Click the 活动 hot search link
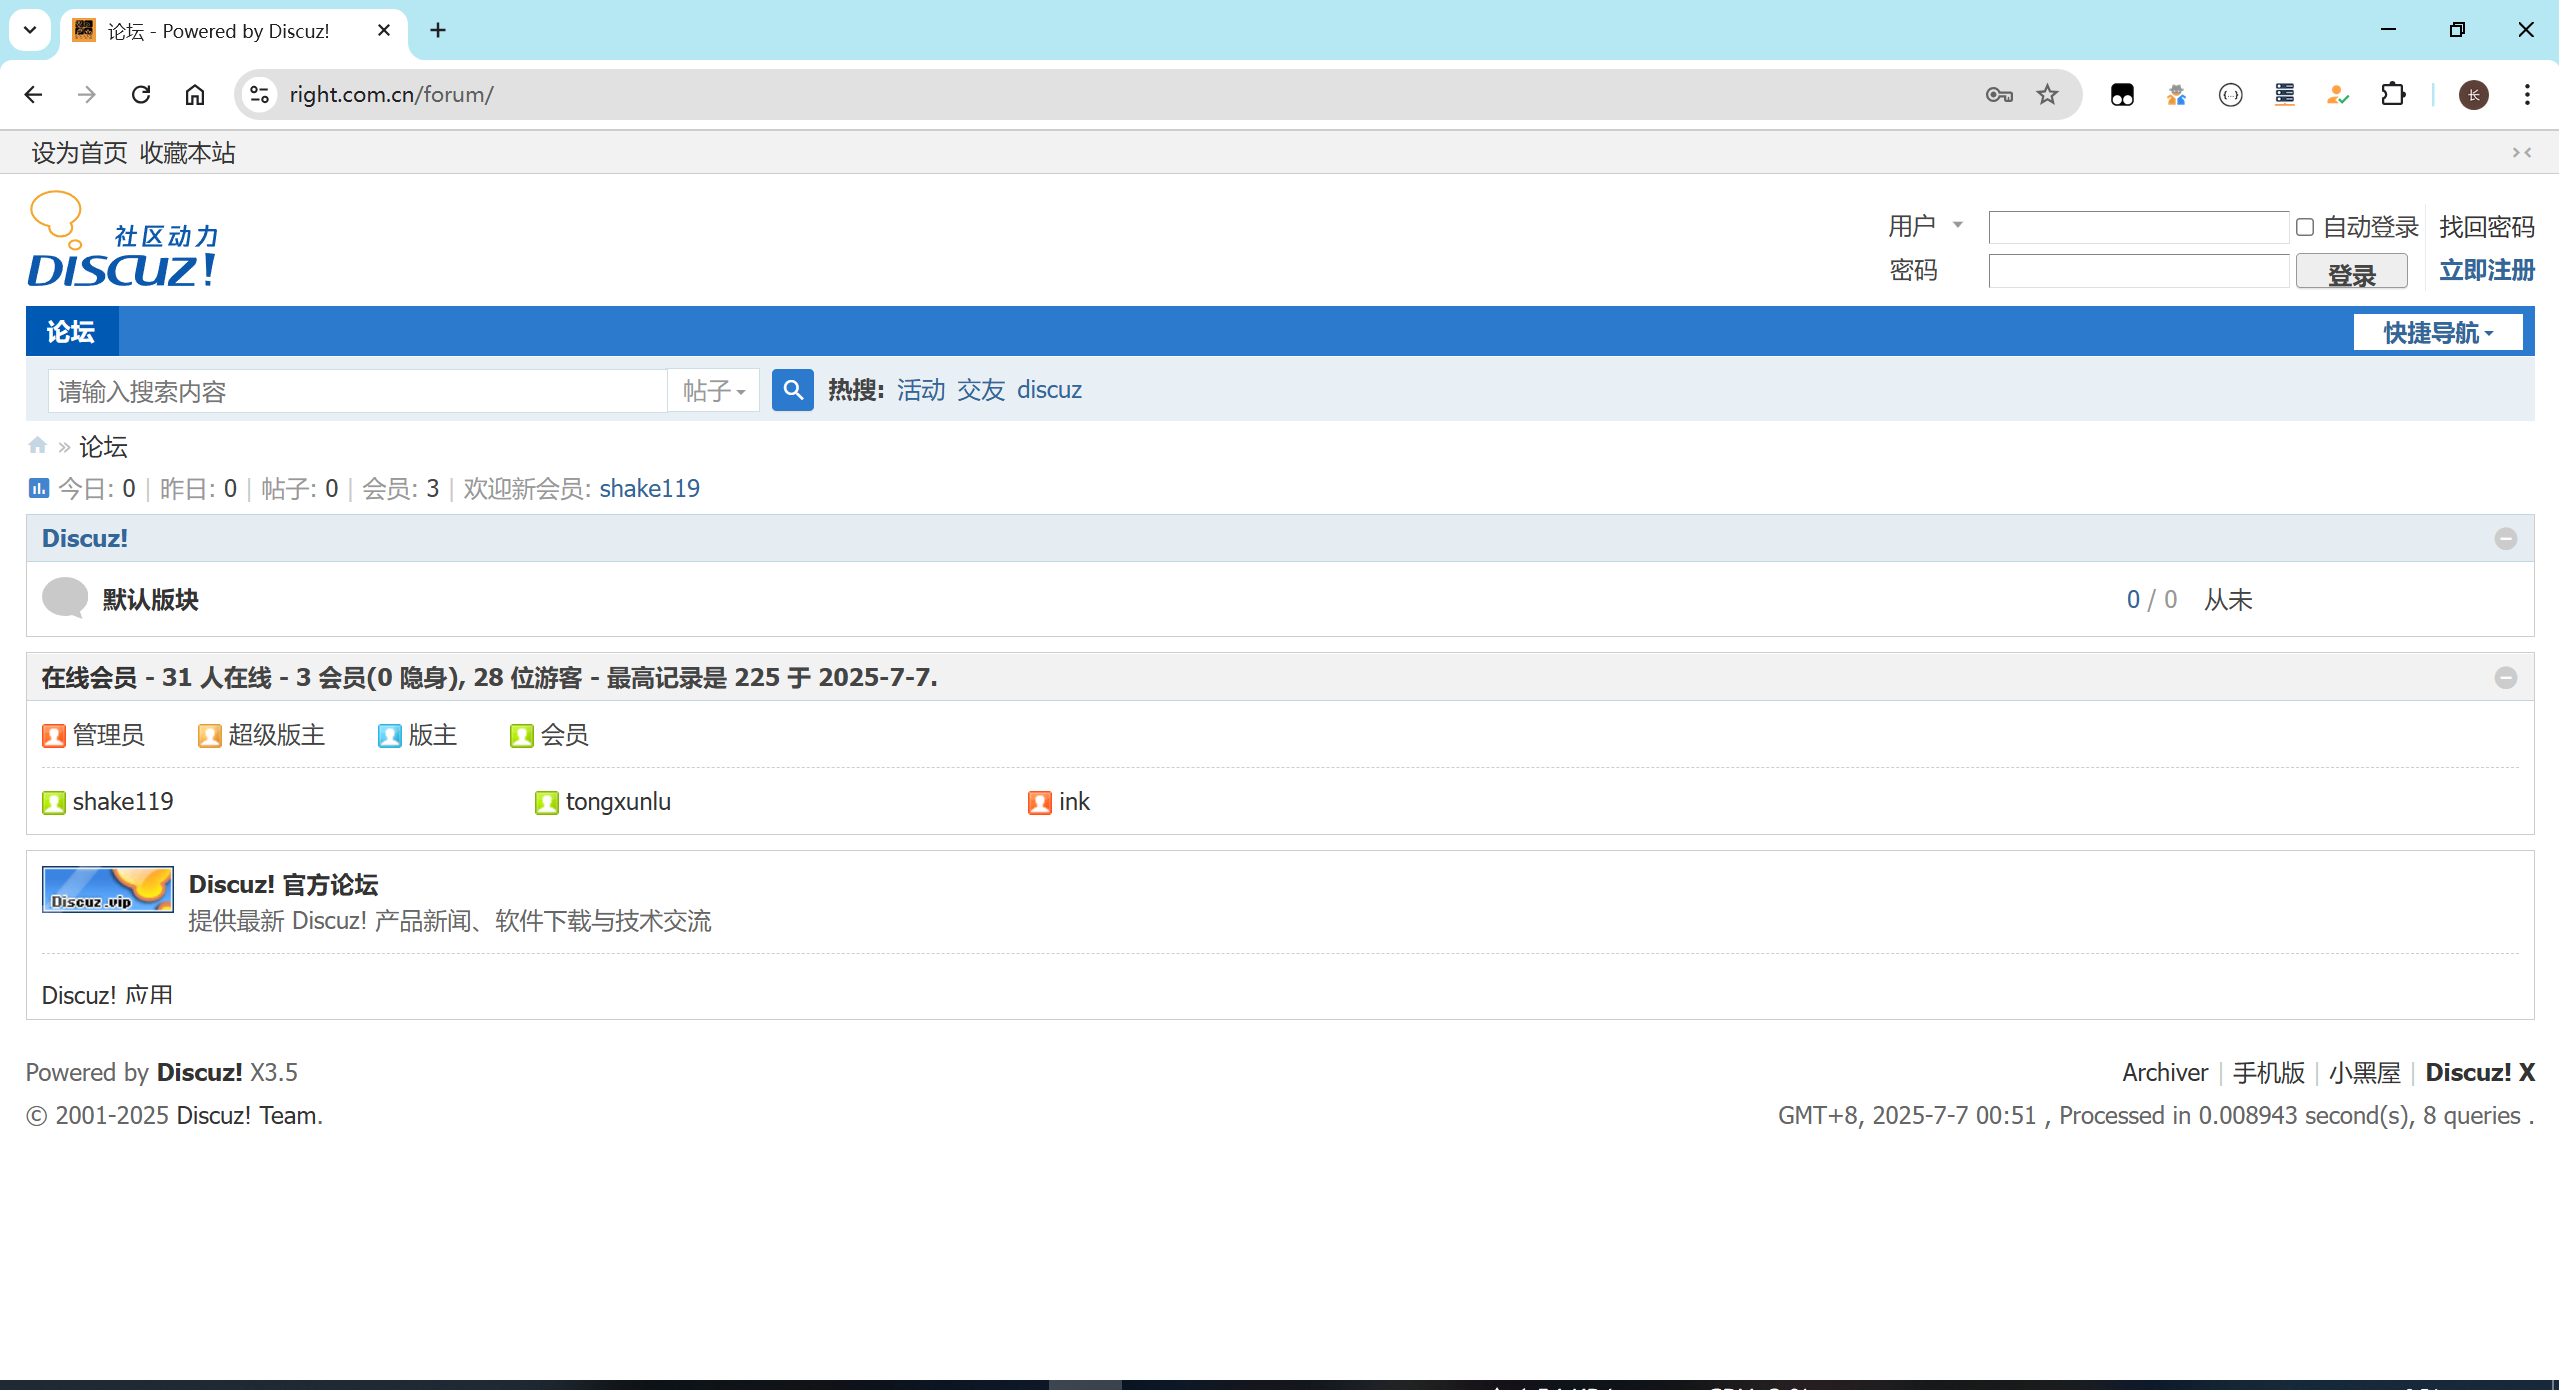Viewport: 2559px width, 1390px height. (921, 390)
